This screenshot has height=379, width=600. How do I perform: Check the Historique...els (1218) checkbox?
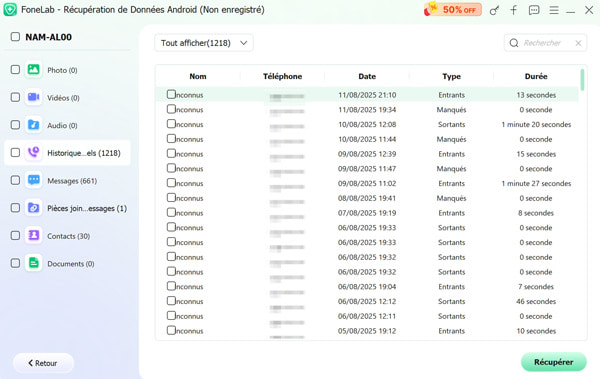(x=15, y=152)
